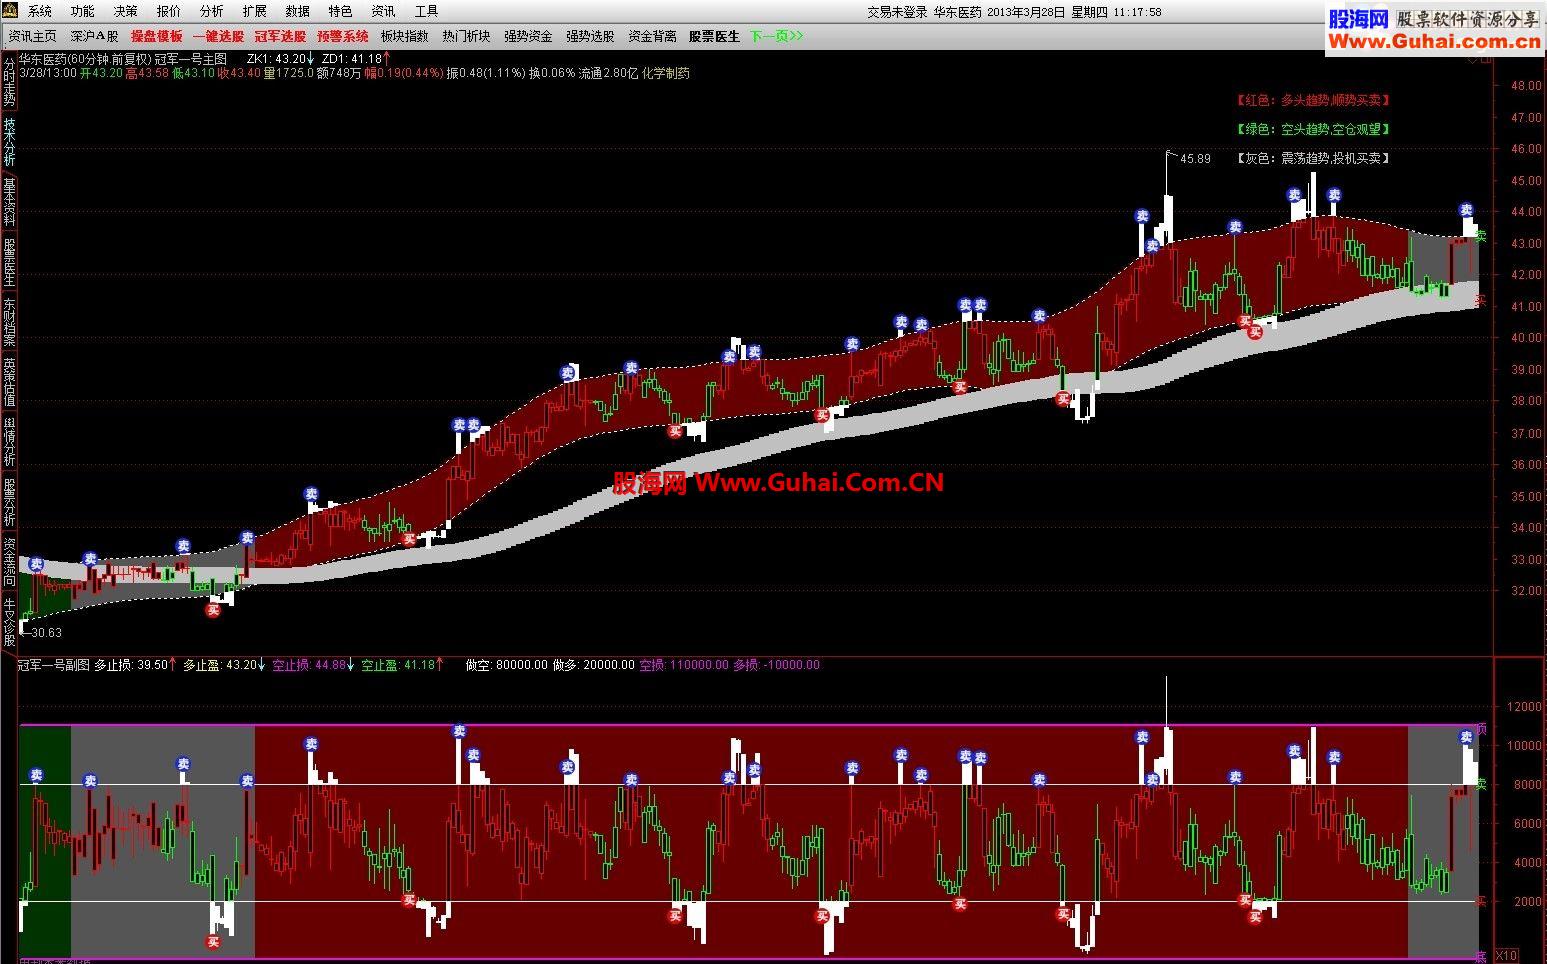Screen dimensions: 1547x964
Task: Click the 卖 marker in the sub-chart's green zone
Action: pyautogui.click(x=36, y=775)
